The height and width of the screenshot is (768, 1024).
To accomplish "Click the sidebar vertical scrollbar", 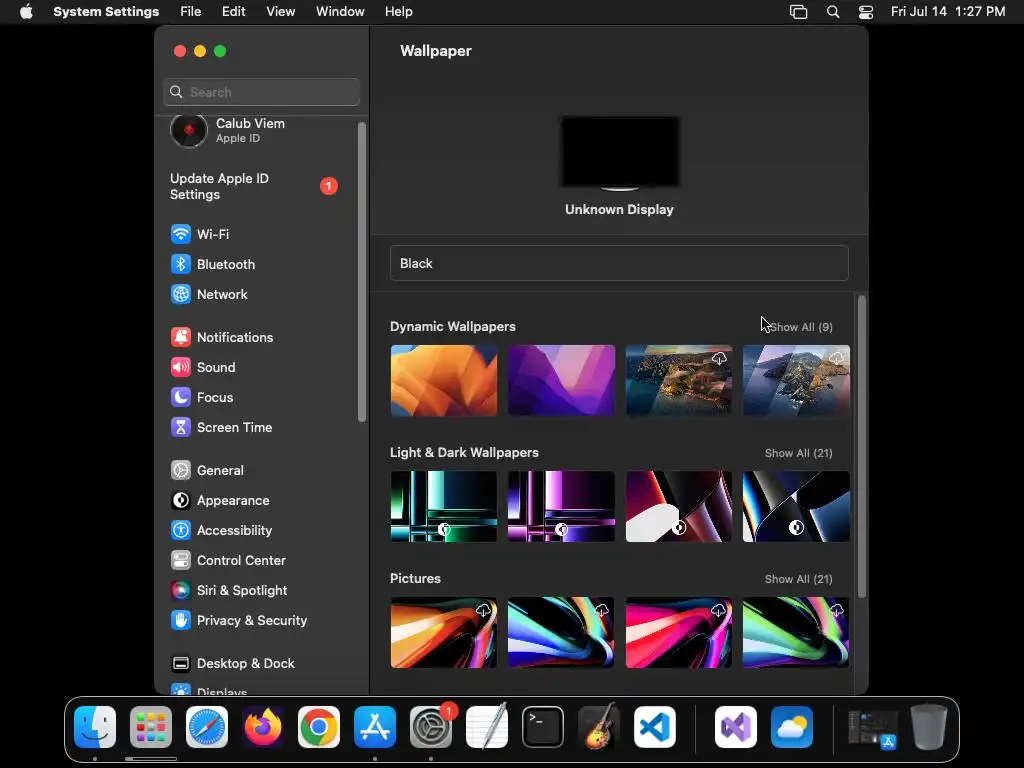I will pyautogui.click(x=362, y=272).
